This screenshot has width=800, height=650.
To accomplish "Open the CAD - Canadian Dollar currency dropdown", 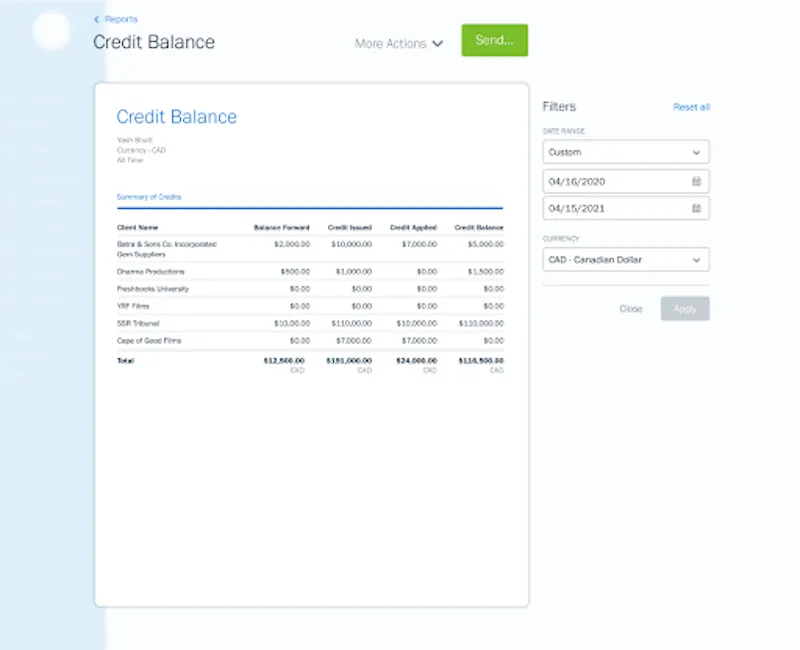I will [625, 259].
